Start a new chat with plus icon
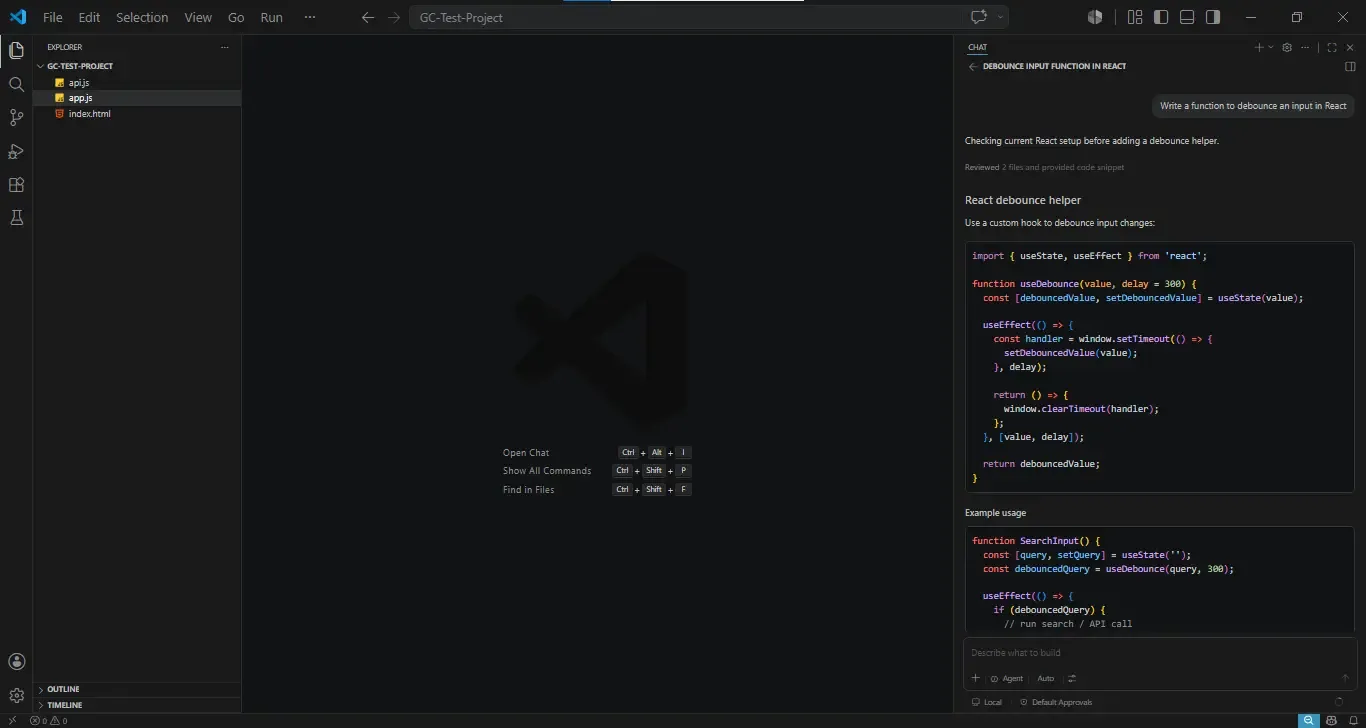This screenshot has width=1366, height=728. coord(1260,47)
